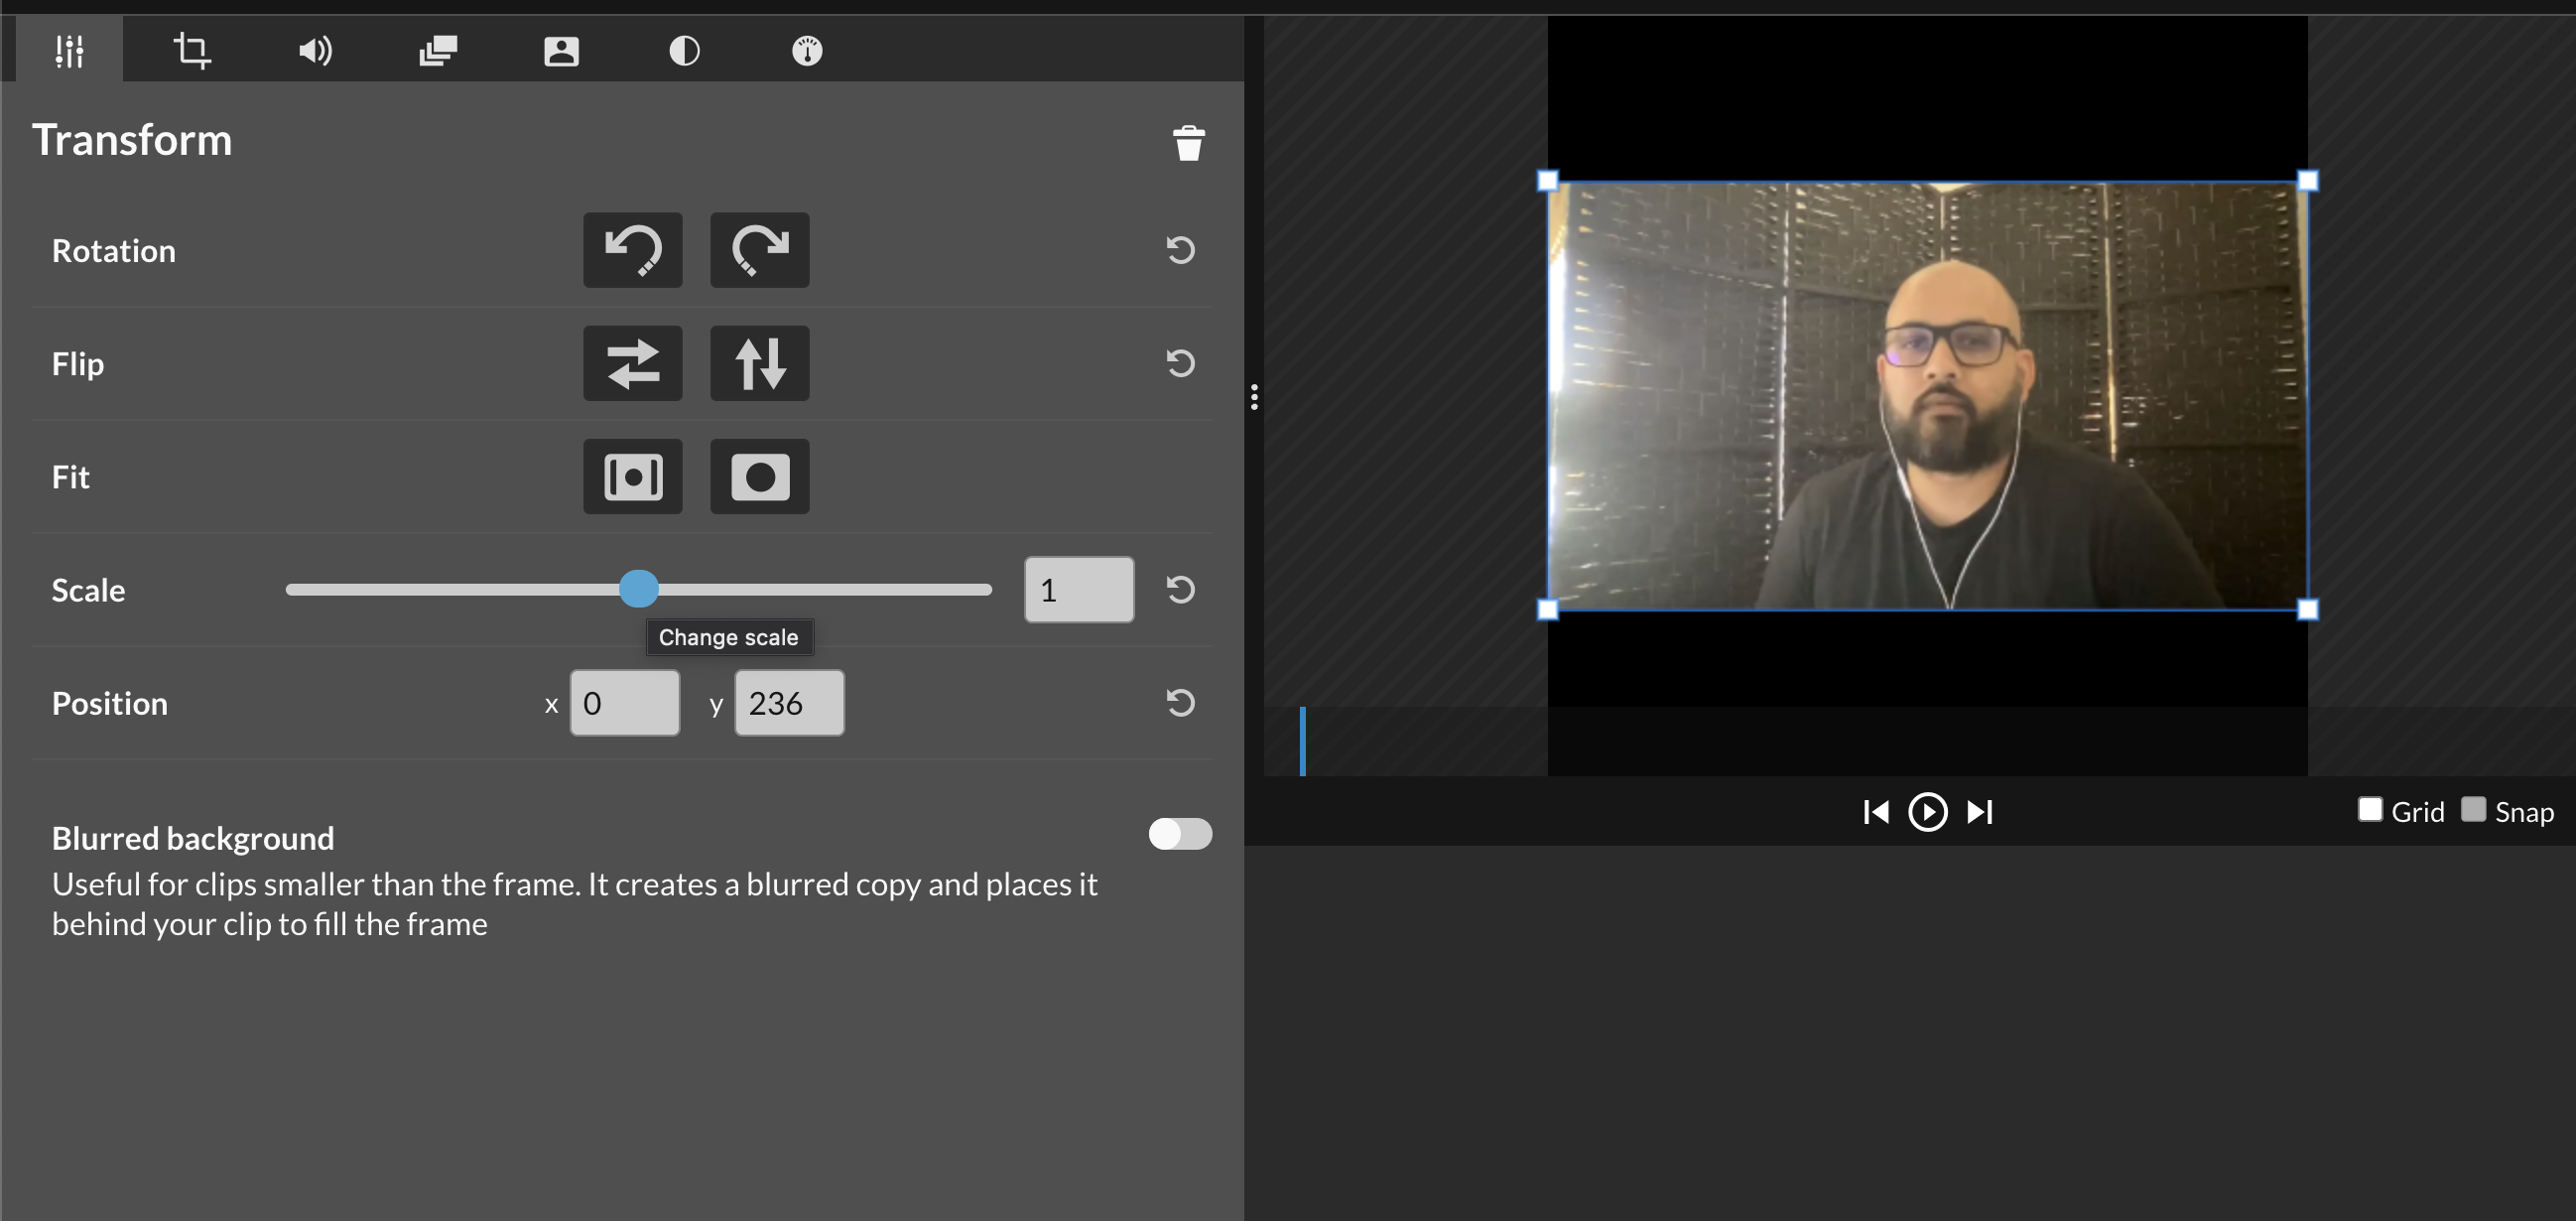Open the contrast color adjustment tab
The height and width of the screenshot is (1221, 2576).
[x=684, y=50]
